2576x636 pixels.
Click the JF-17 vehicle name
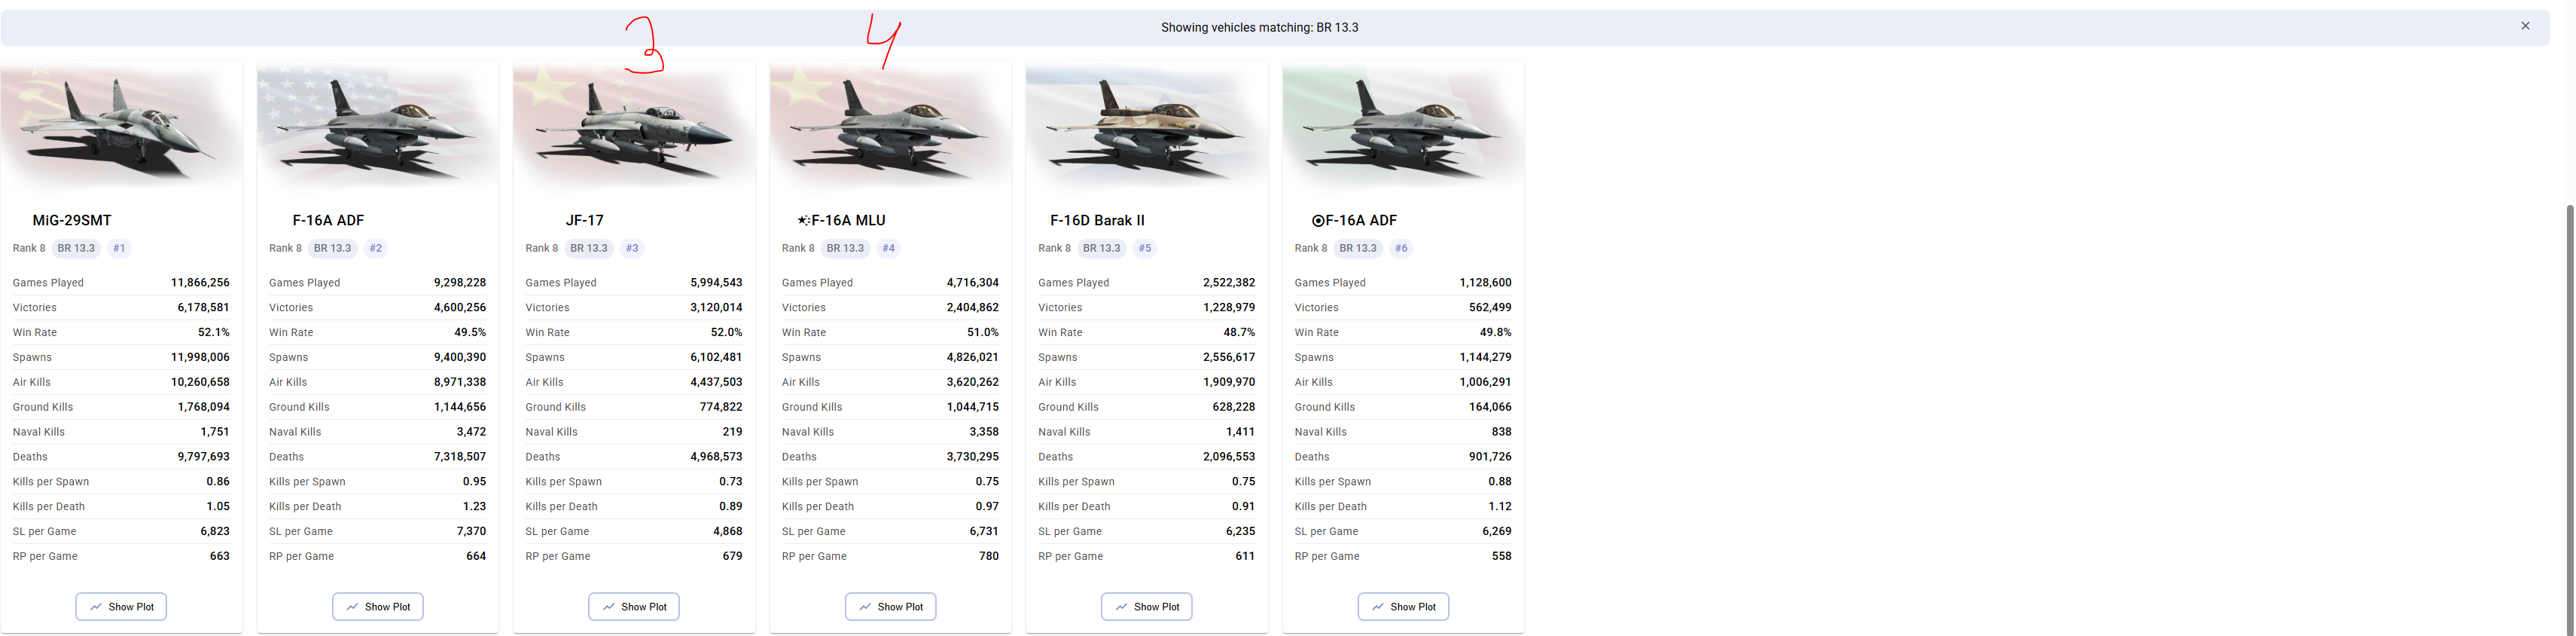(584, 221)
